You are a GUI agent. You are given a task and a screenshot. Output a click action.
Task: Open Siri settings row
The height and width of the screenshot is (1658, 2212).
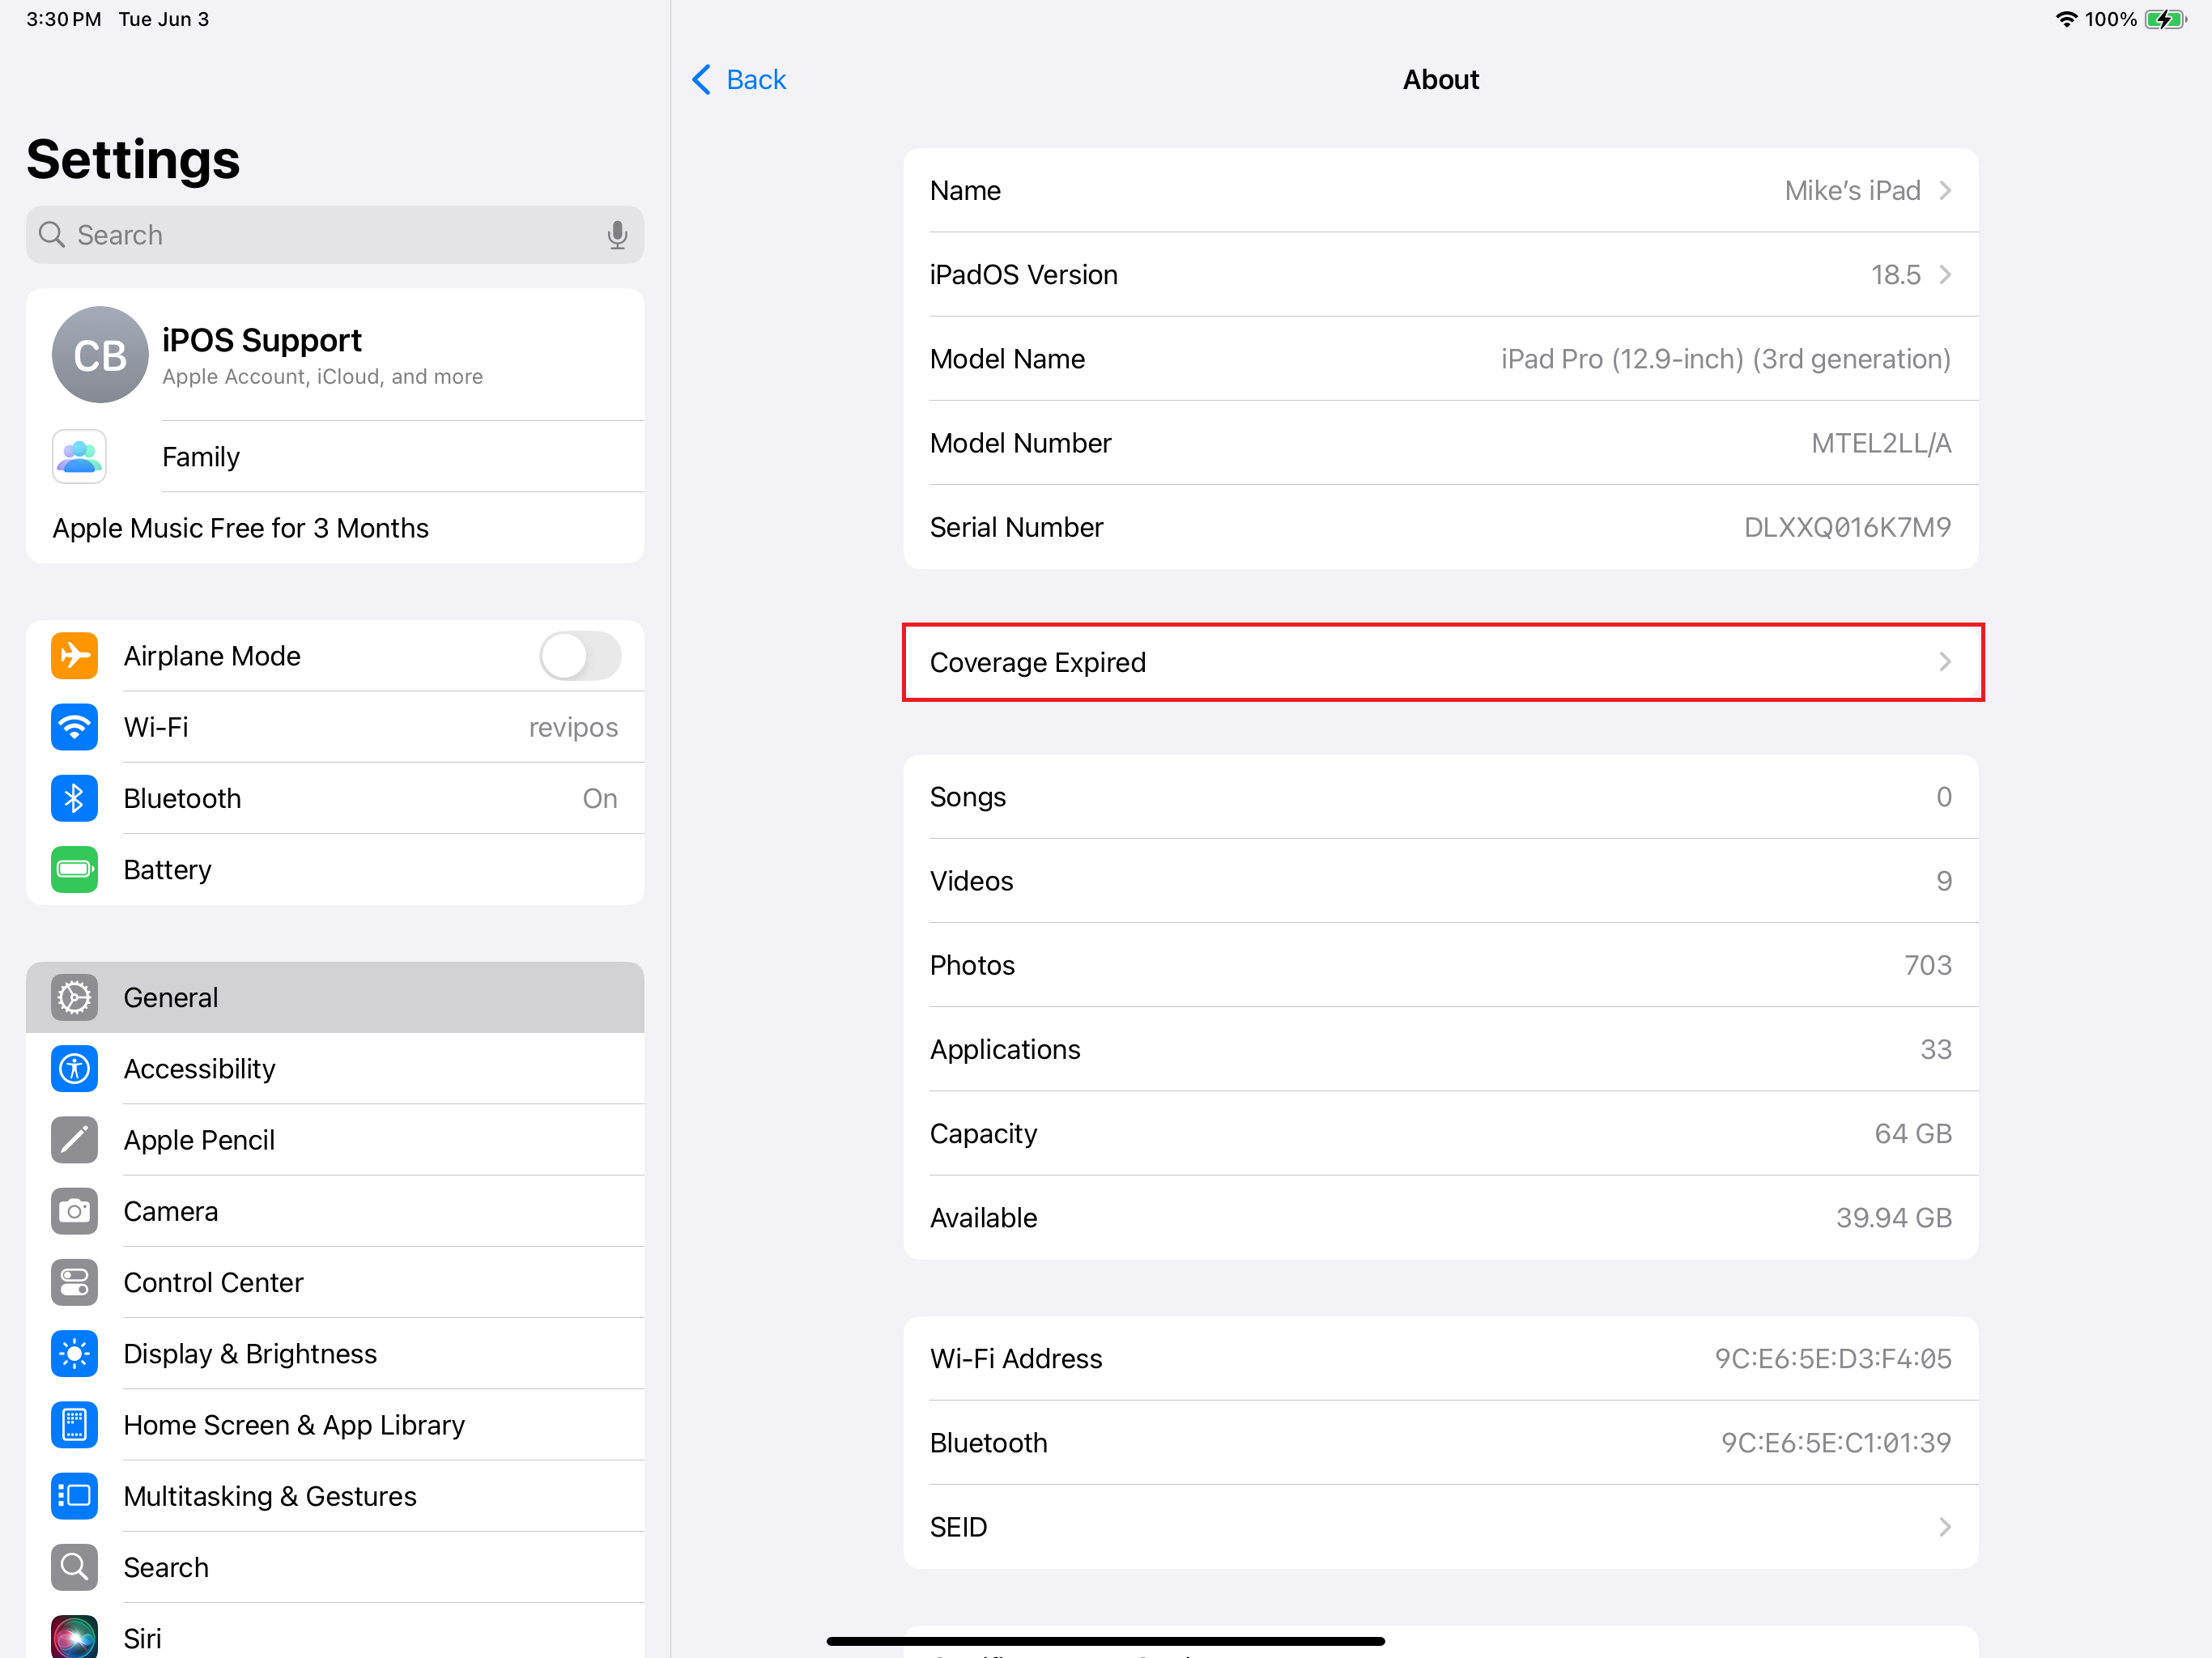(x=335, y=1632)
